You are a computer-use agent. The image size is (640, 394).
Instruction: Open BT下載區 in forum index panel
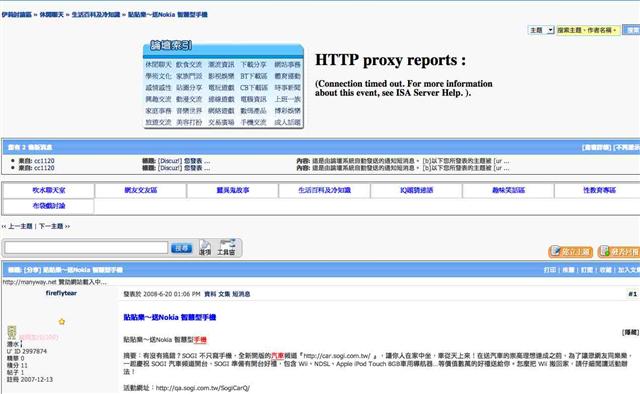tap(253, 76)
